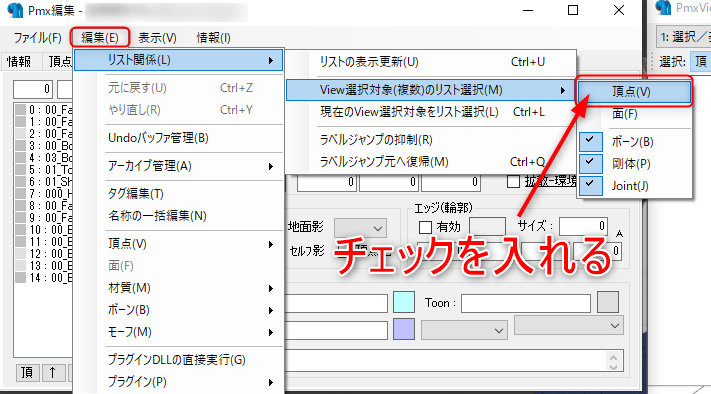Viewport: 711px width, 394px height.
Task: Open 名称の一括編集(N) entry
Action: tap(179, 216)
